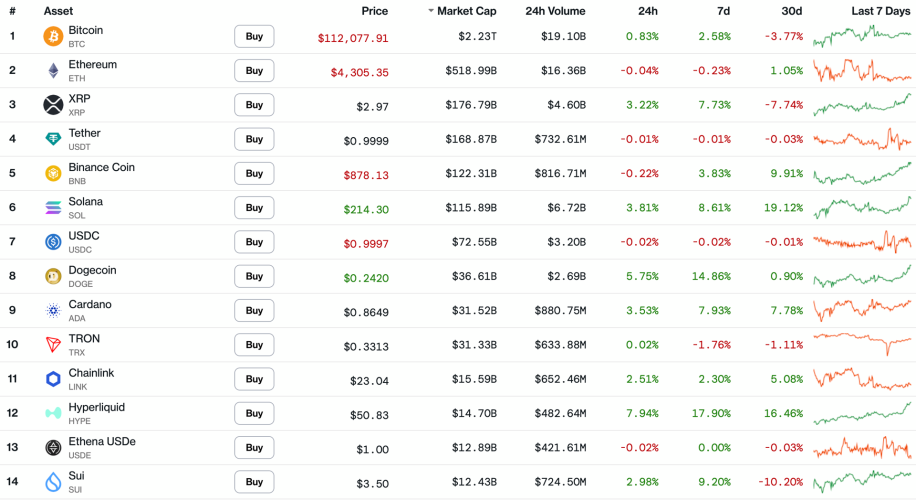
Task: Click the Sui water drop icon
Action: coord(53,482)
